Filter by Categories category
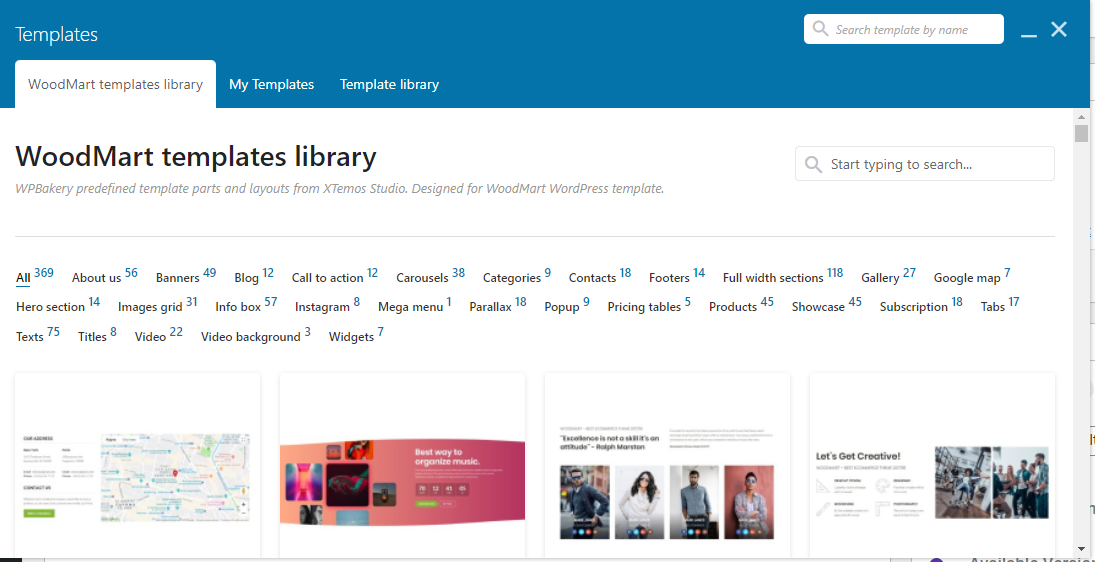This screenshot has height=562, width=1095. pyautogui.click(x=517, y=276)
